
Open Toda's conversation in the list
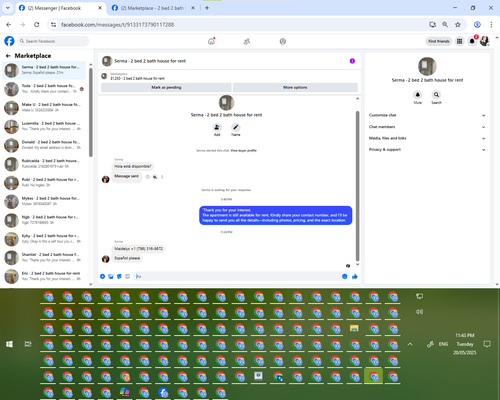44,89
